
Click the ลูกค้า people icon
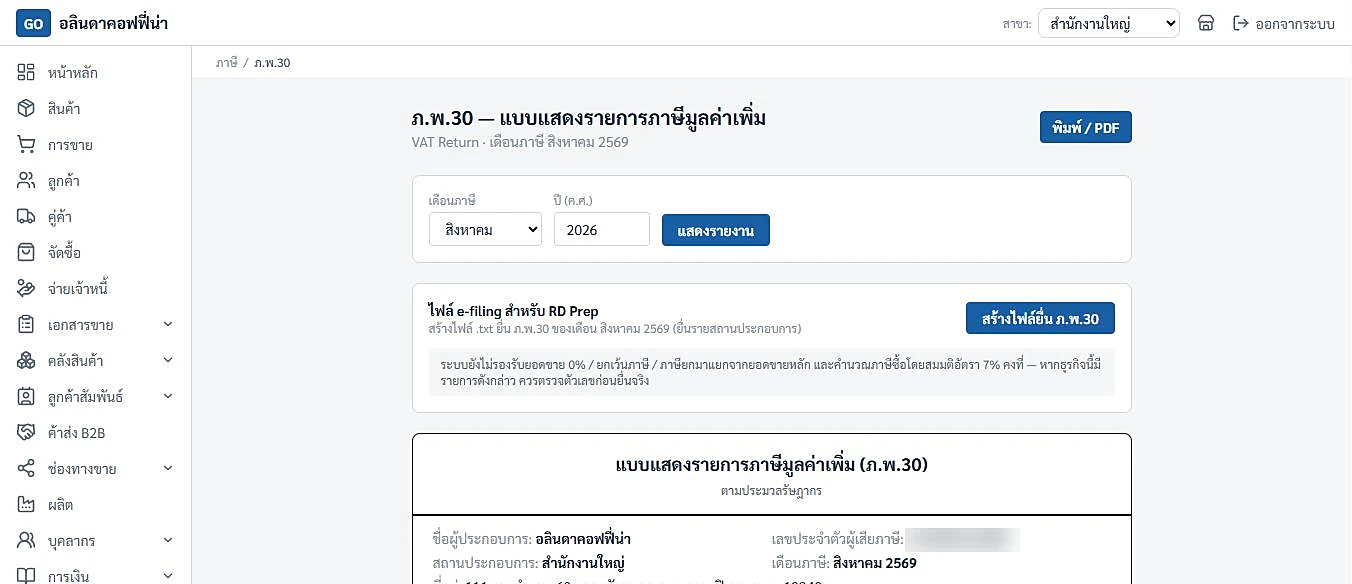click(26, 181)
